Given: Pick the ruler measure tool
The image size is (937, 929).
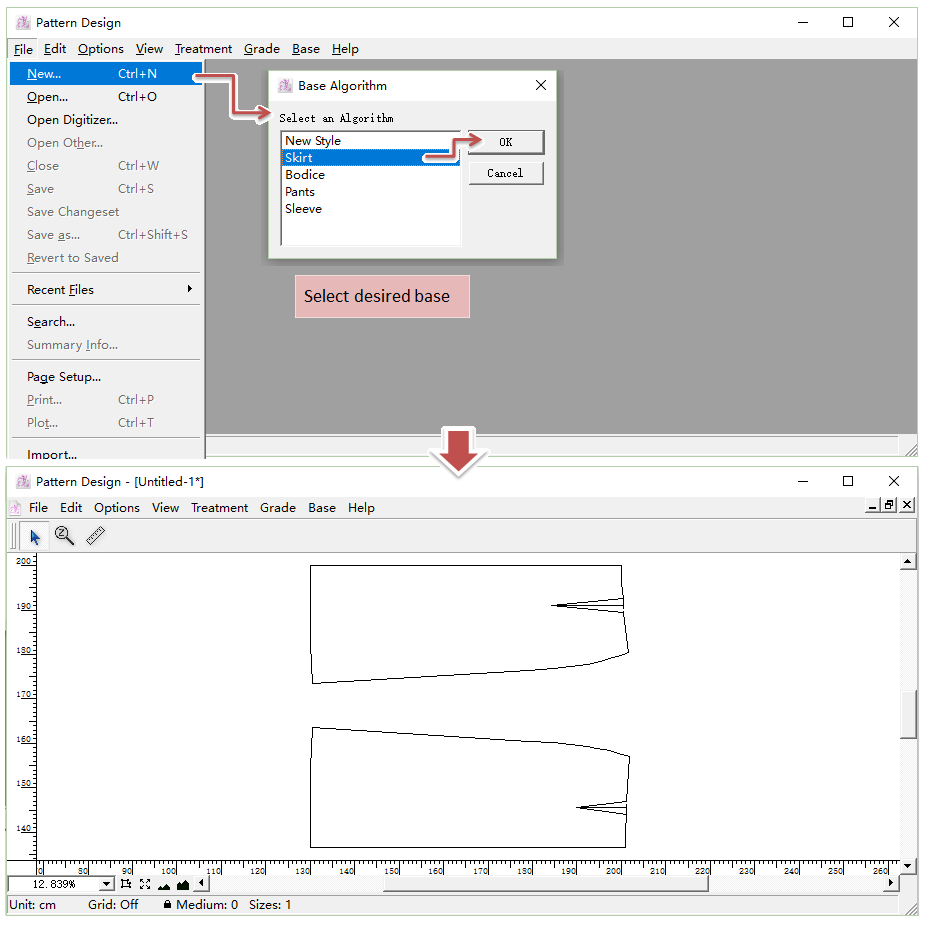Looking at the screenshot, I should click(x=96, y=536).
